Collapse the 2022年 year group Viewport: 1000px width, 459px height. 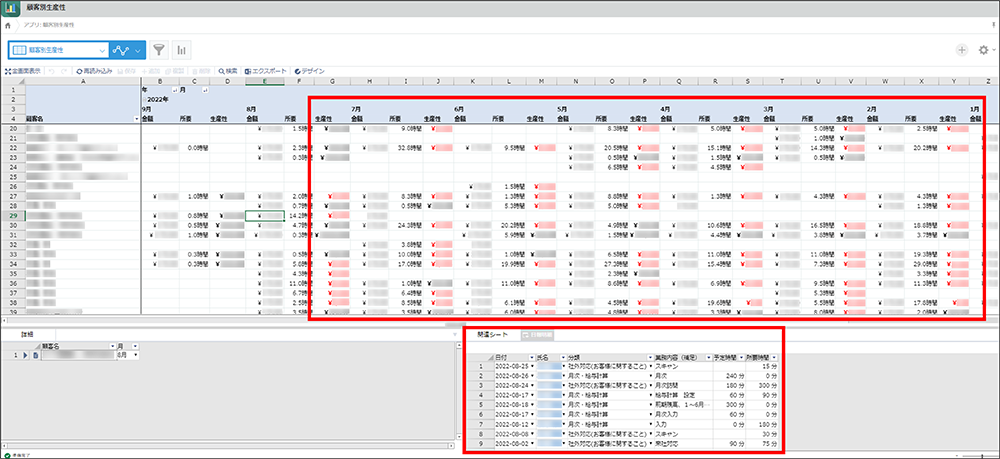[x=145, y=99]
